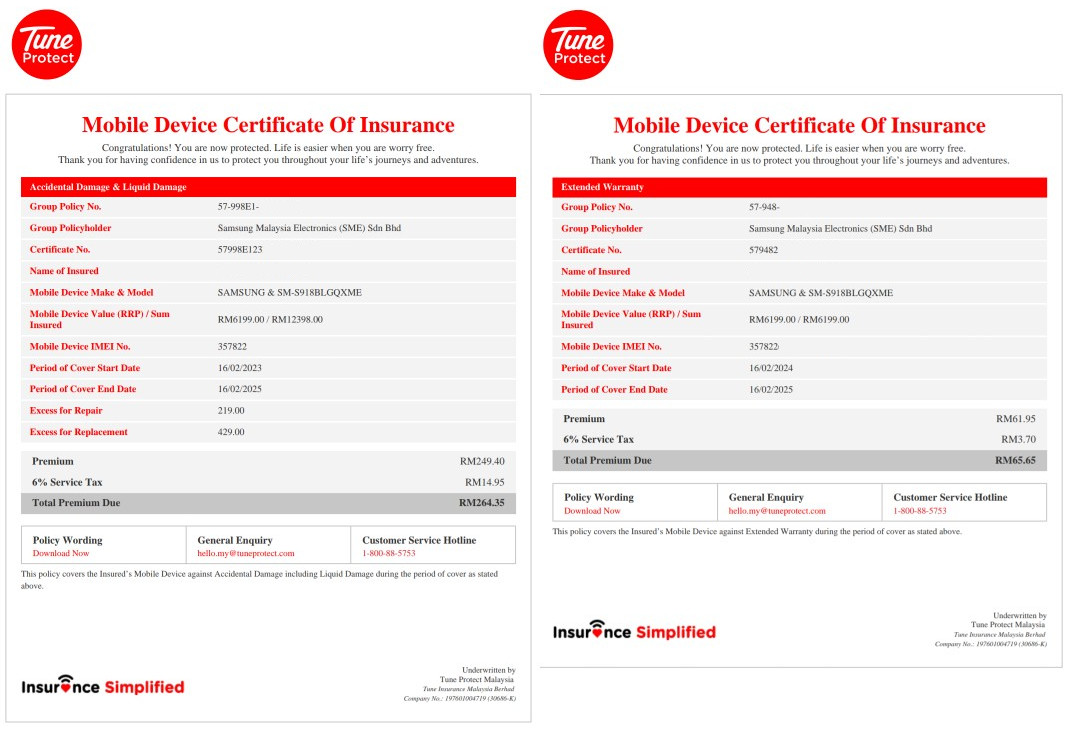Viewport: 1080px width, 729px height.
Task: Click Group Policyholder name in Extended Warranty certificate
Action: pyautogui.click(x=840, y=229)
